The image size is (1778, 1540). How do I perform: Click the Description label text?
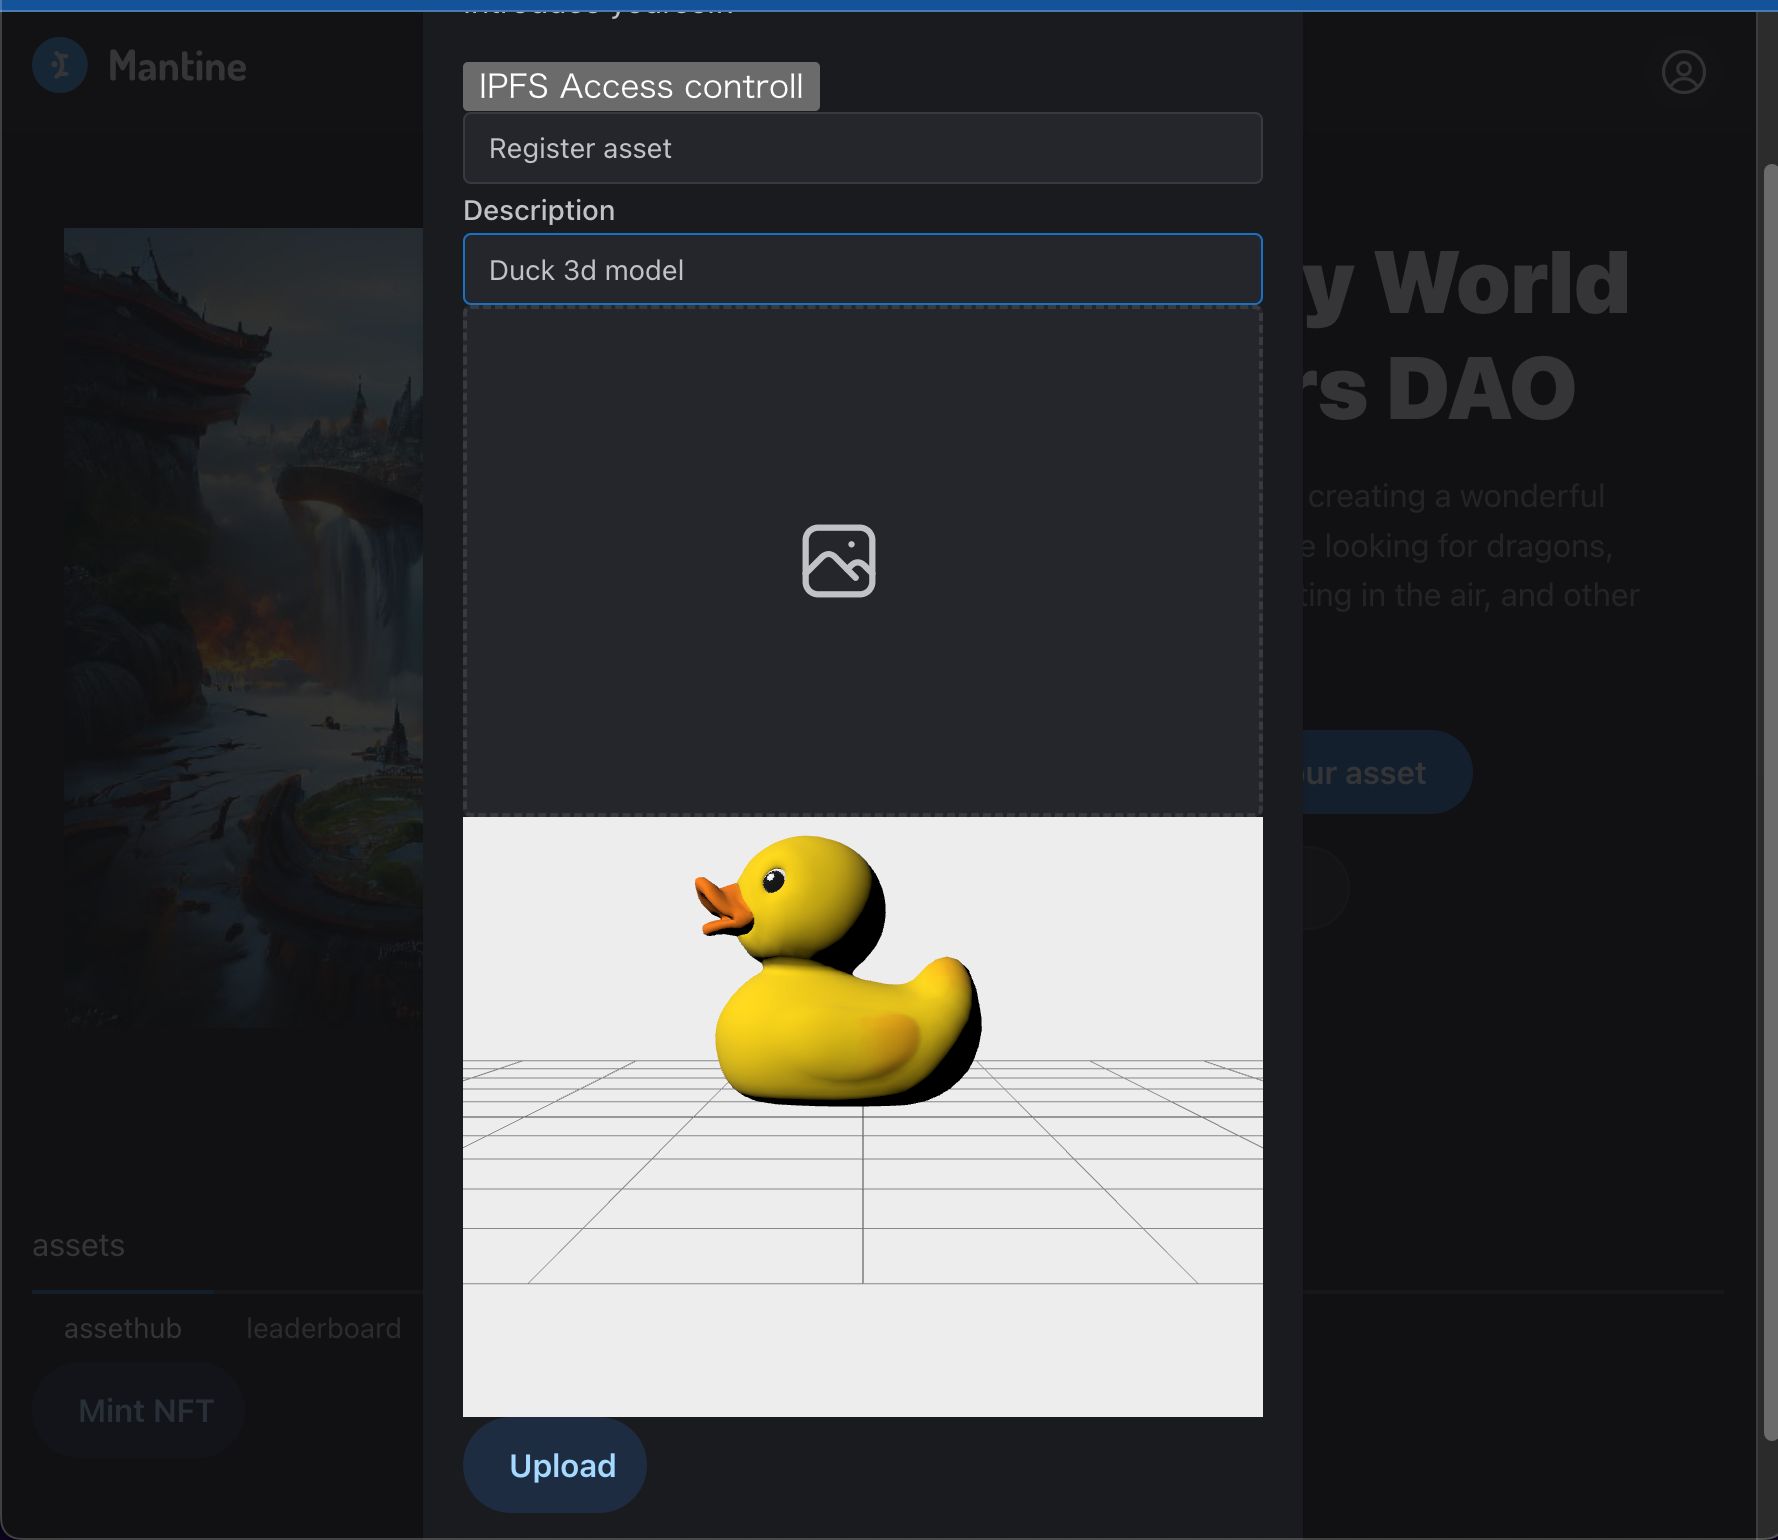[539, 210]
